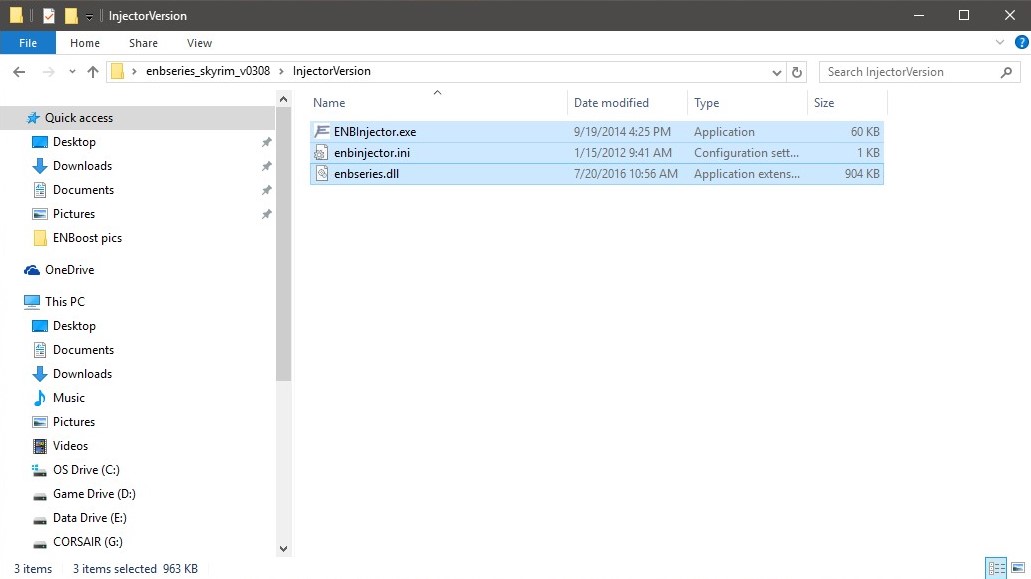Open Desktop under This PC
1031x579 pixels.
tap(74, 326)
